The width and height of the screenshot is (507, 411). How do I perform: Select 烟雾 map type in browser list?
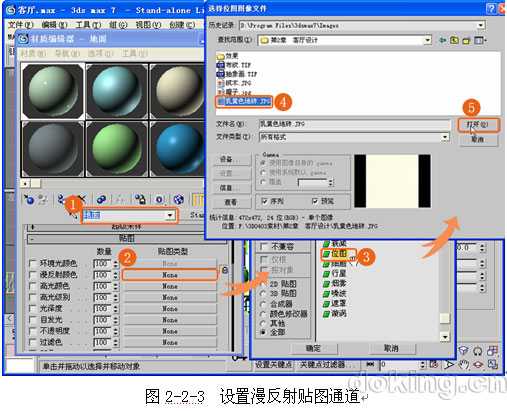(335, 283)
